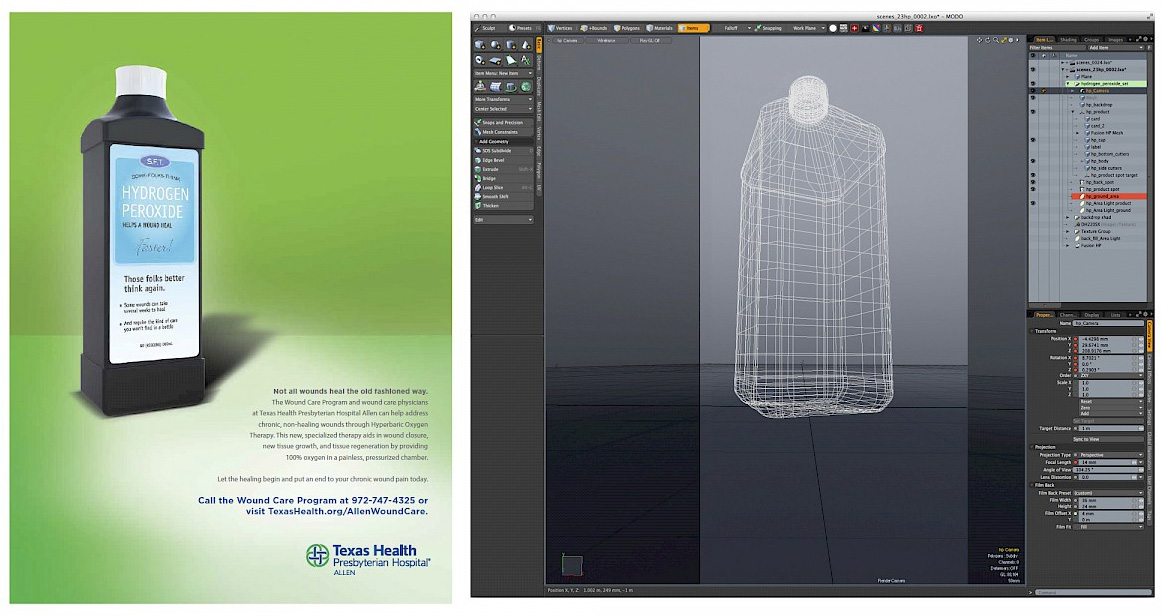Activate the Thicken tool
Screen dimensions: 1162x616
pyautogui.click(x=503, y=205)
